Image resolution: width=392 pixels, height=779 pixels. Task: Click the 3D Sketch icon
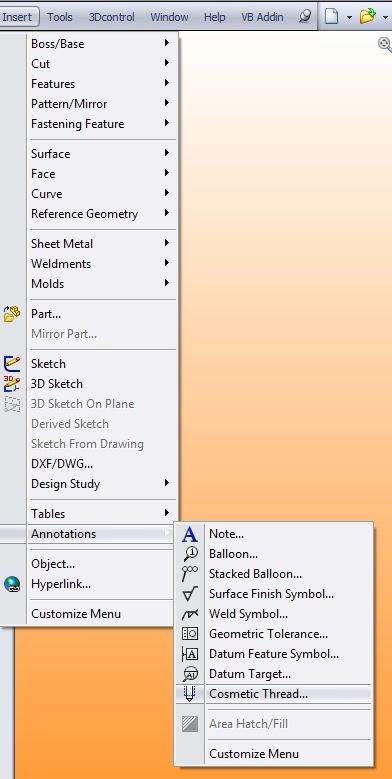tap(12, 384)
